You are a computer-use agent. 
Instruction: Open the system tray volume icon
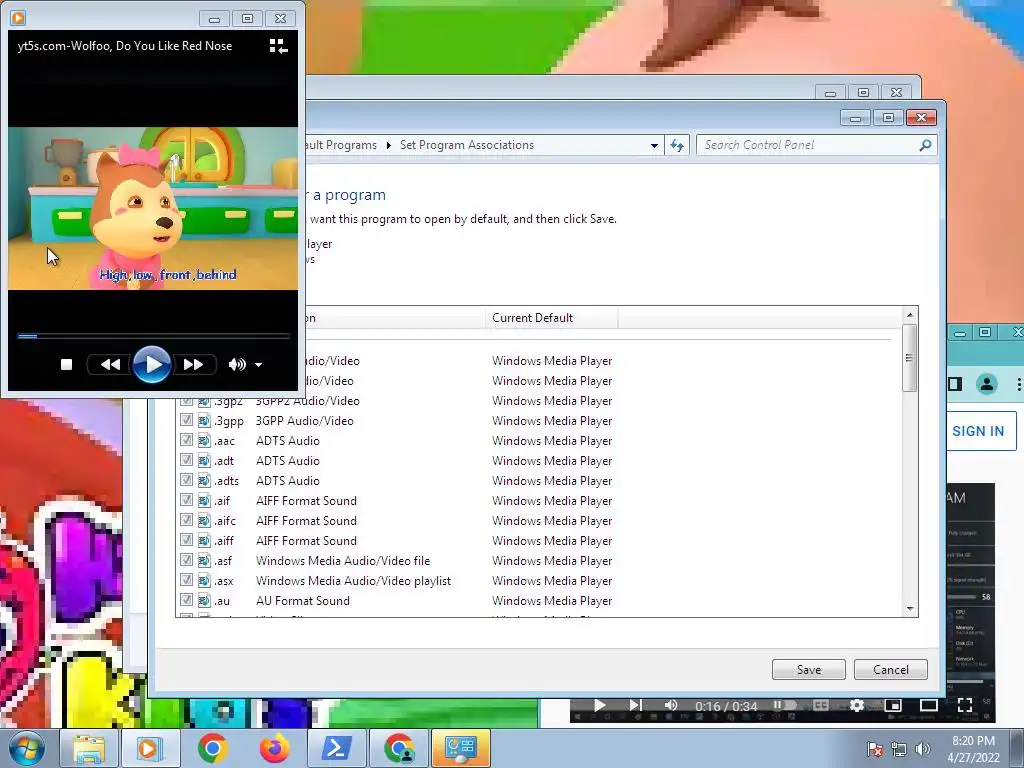click(922, 749)
